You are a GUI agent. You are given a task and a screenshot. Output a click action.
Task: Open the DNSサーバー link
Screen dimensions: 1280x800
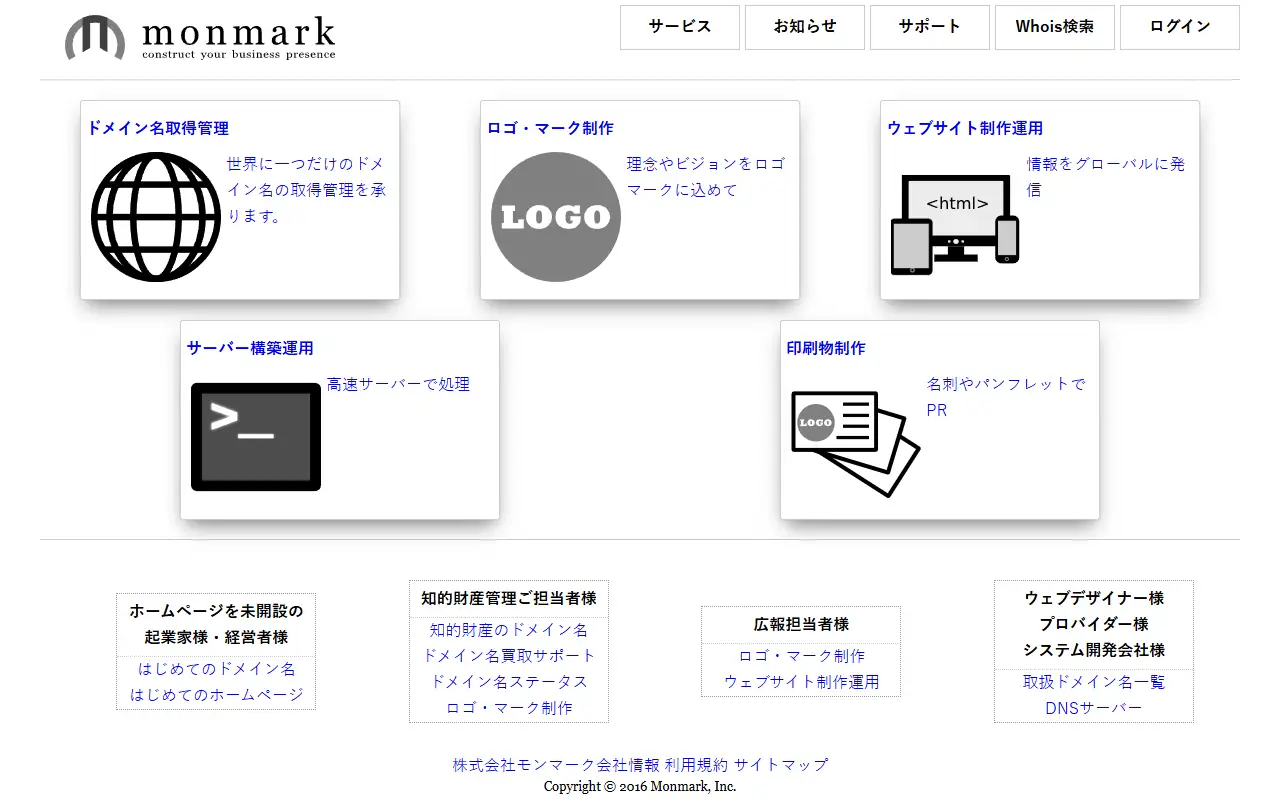pyautogui.click(x=1094, y=708)
